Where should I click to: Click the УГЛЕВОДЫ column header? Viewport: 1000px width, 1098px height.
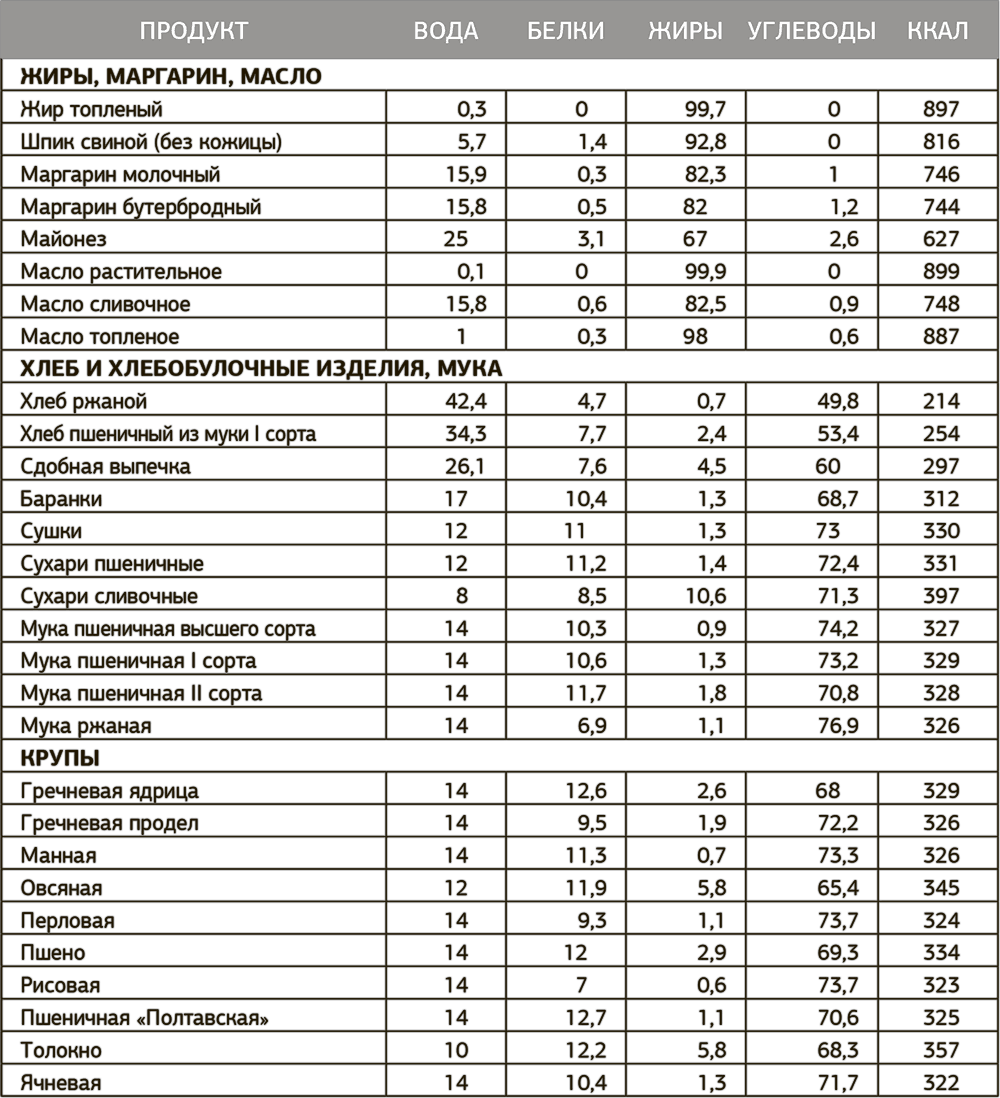click(812, 31)
